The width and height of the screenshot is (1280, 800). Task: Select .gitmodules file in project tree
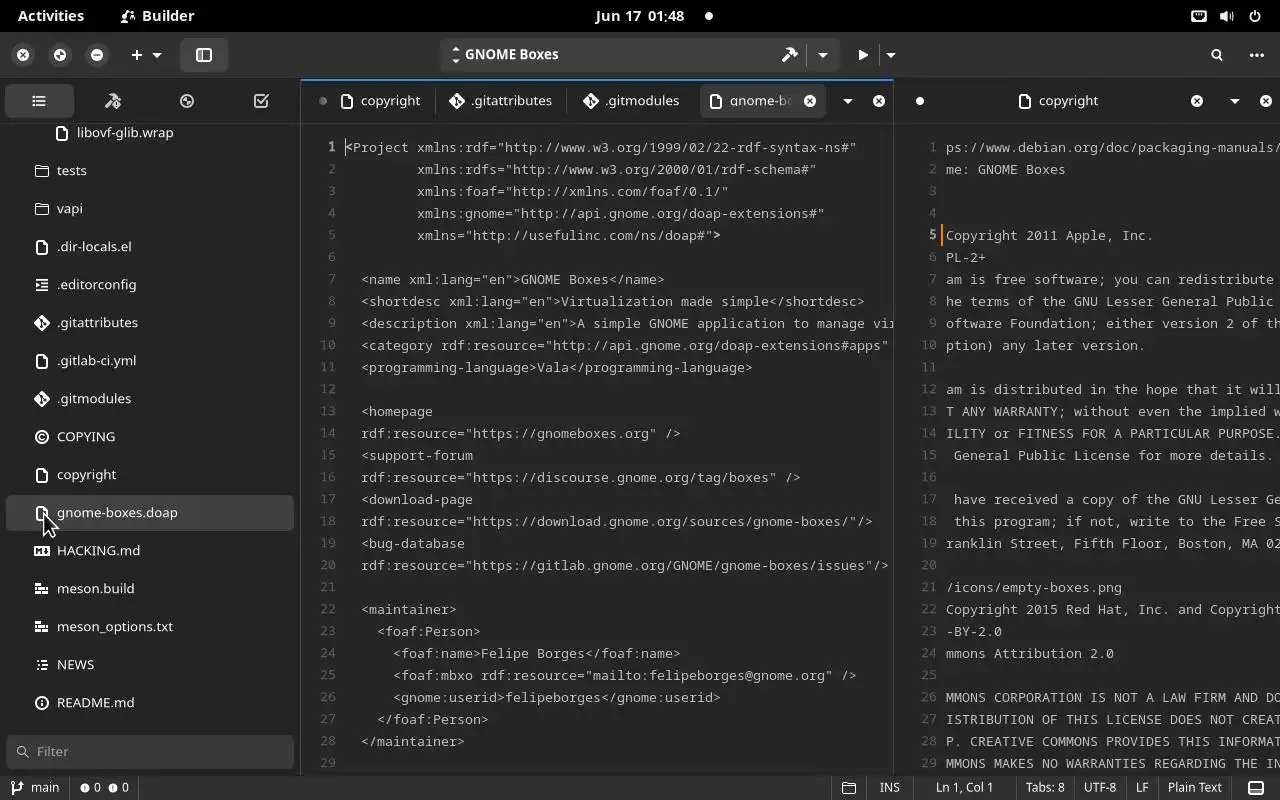pyautogui.click(x=150, y=399)
